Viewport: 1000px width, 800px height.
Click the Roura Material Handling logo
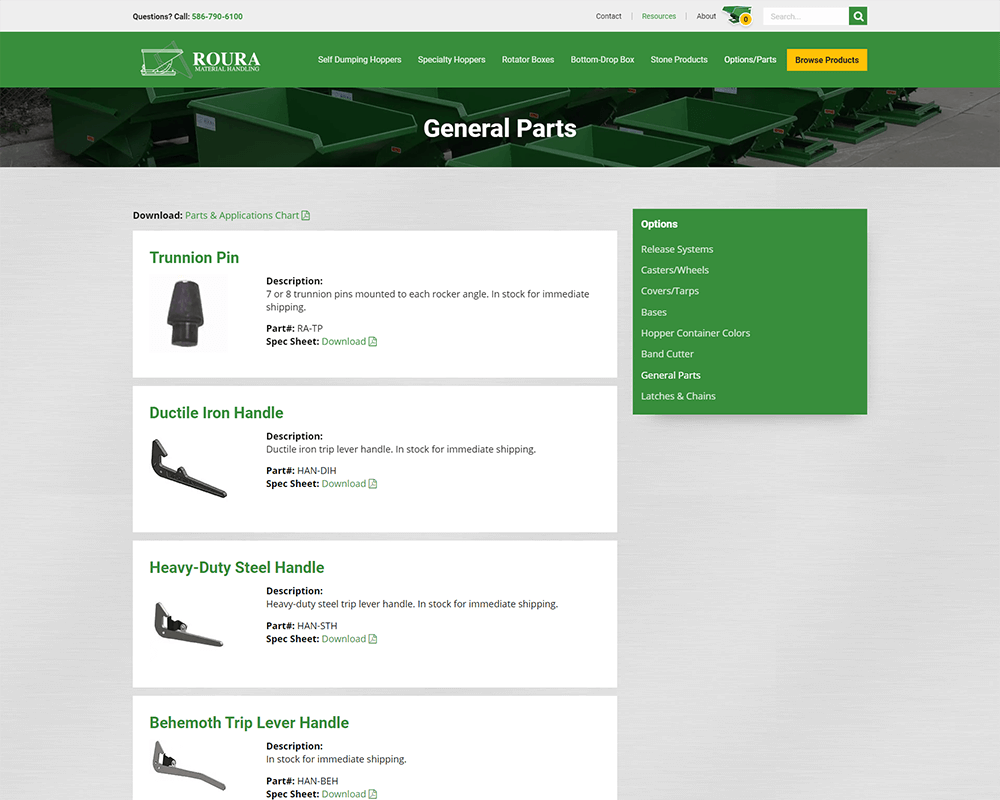pyautogui.click(x=200, y=59)
